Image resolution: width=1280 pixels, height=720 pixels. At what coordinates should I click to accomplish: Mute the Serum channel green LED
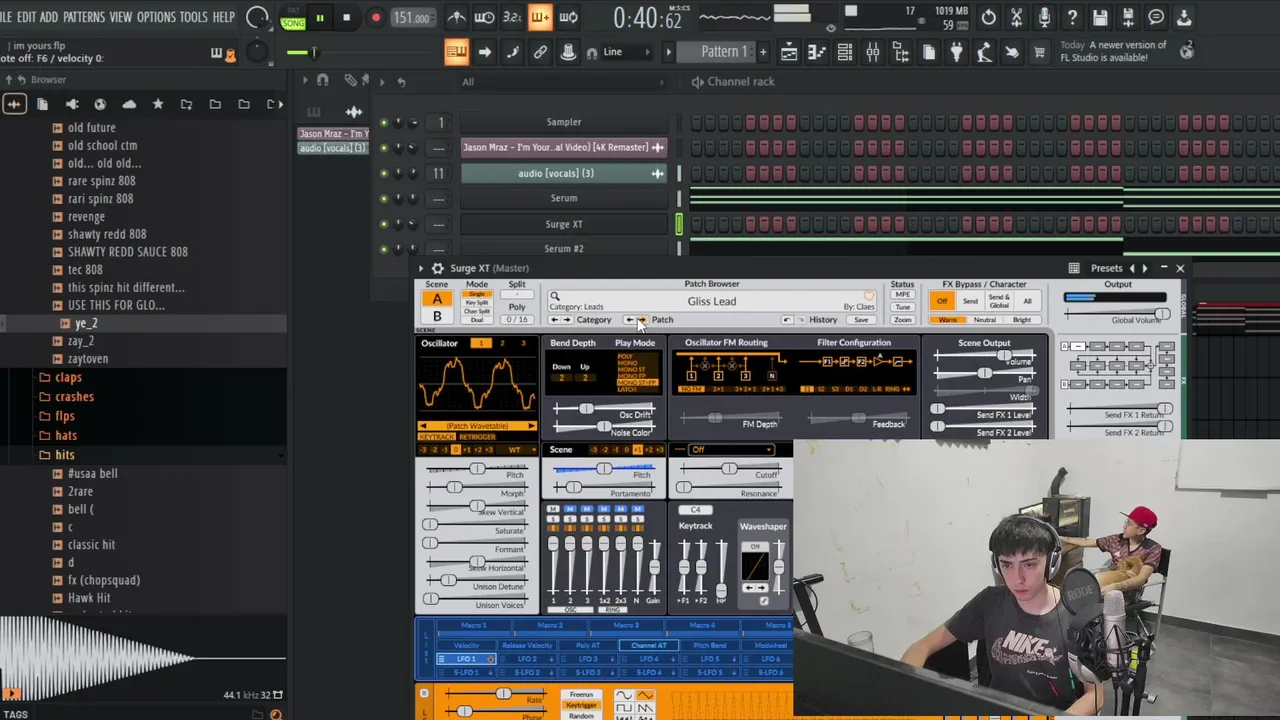[x=383, y=199]
